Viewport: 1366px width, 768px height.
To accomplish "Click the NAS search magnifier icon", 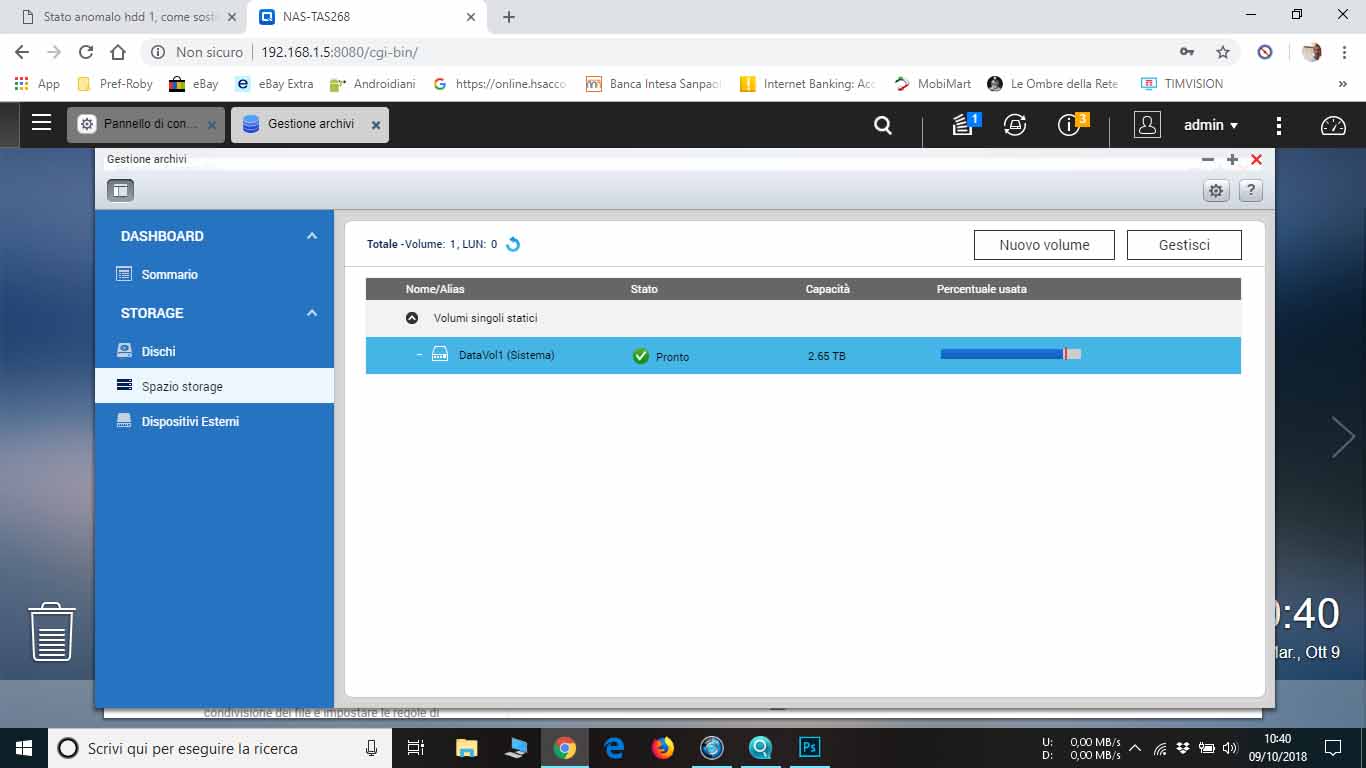I will 882,125.
